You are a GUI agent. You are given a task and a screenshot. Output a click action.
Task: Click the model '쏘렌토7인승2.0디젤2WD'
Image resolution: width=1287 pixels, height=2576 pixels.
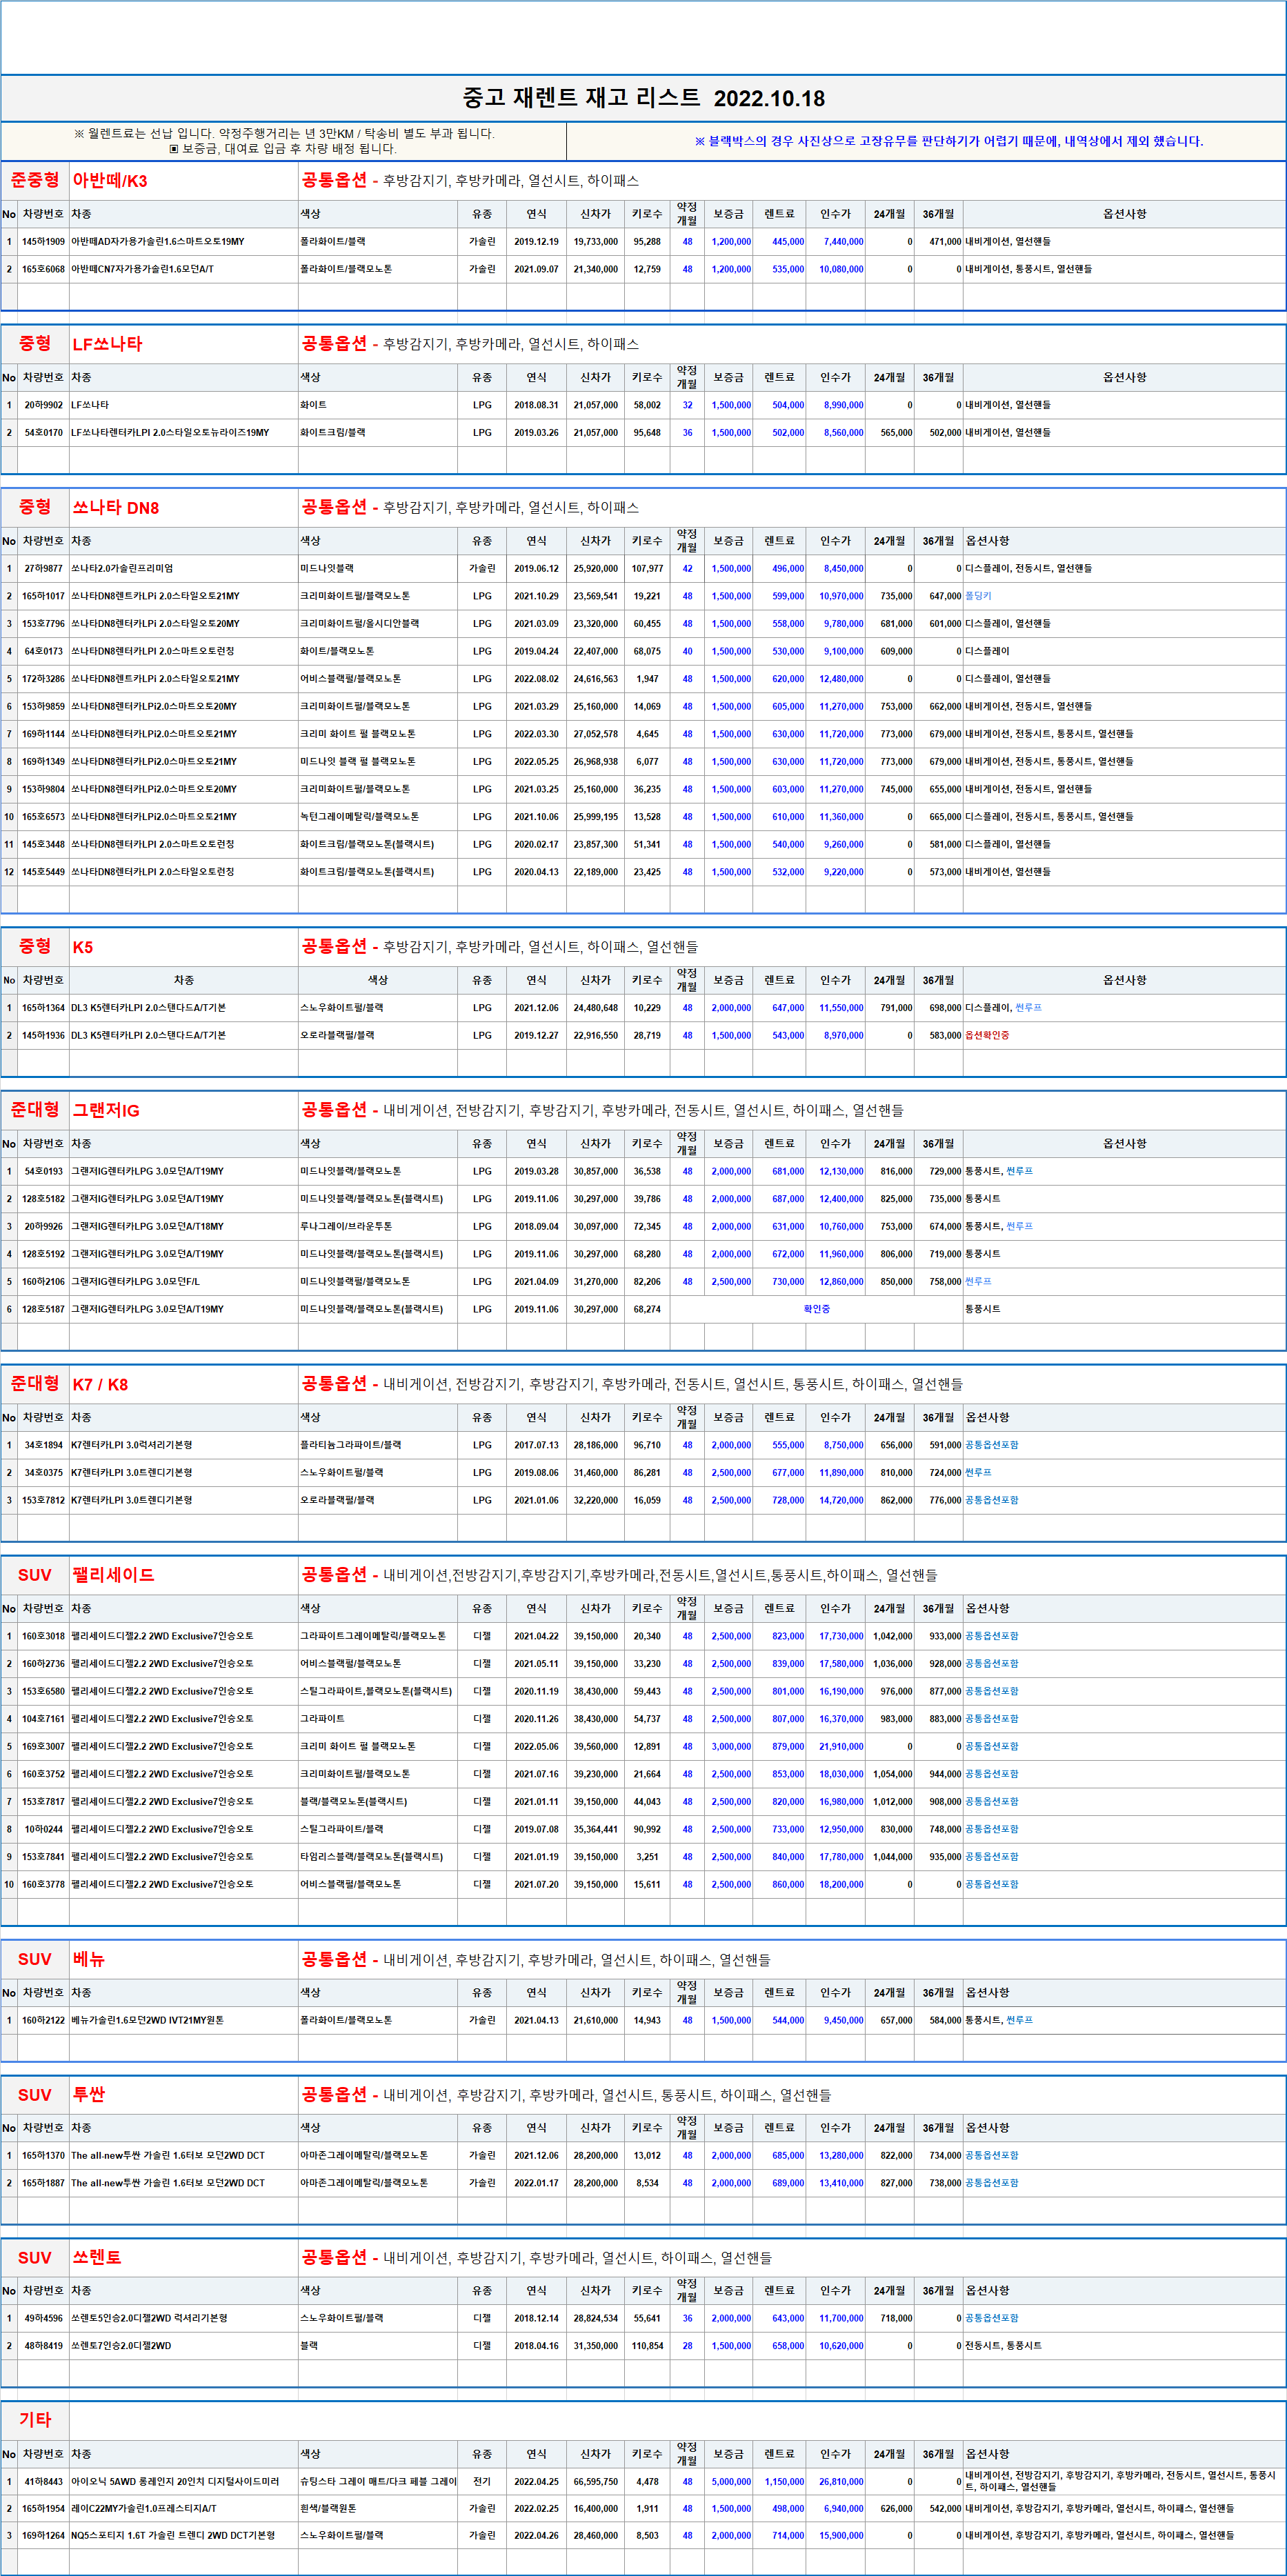tap(121, 2345)
